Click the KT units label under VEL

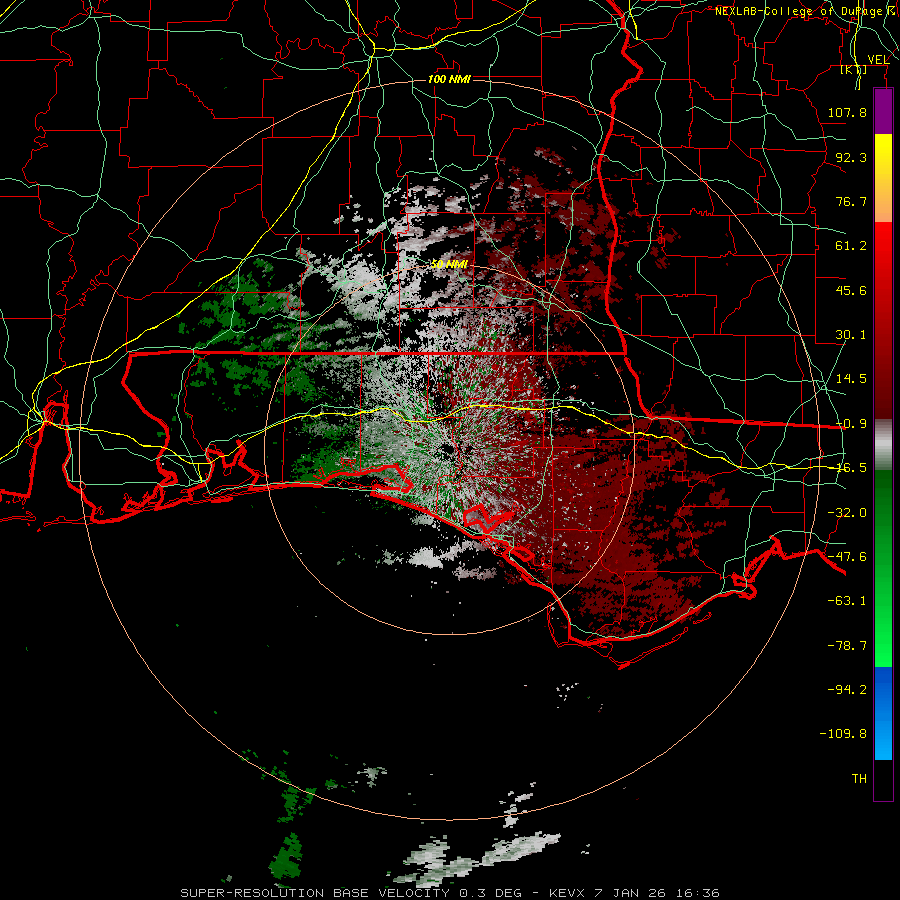pyautogui.click(x=854, y=70)
